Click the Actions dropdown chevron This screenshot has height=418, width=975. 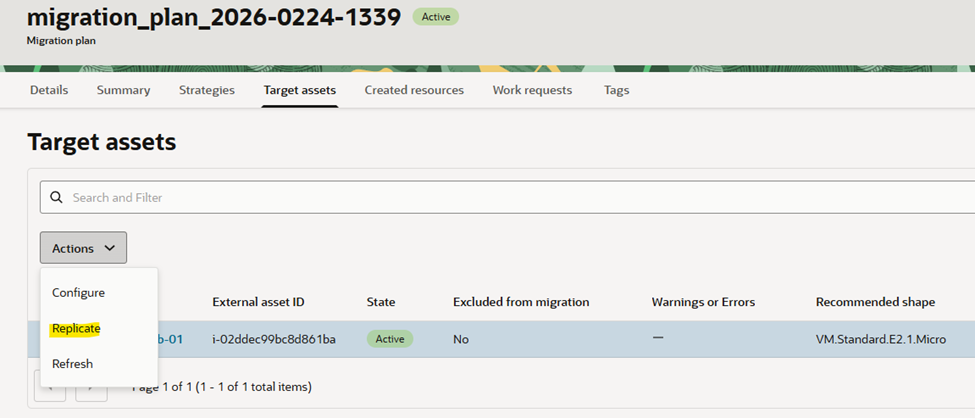tap(110, 248)
